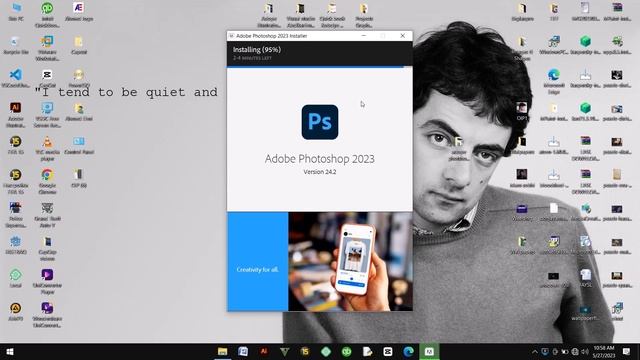
Task: Select the VLC media player desktop icon
Action: pyautogui.click(x=47, y=148)
